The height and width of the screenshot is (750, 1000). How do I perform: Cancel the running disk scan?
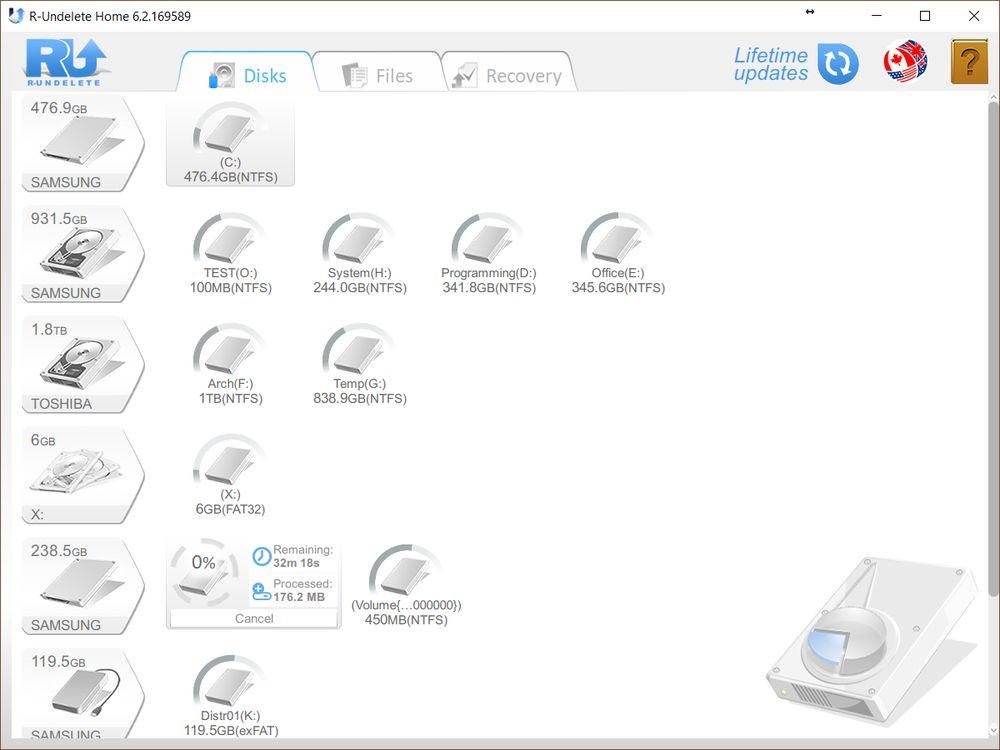pos(254,619)
